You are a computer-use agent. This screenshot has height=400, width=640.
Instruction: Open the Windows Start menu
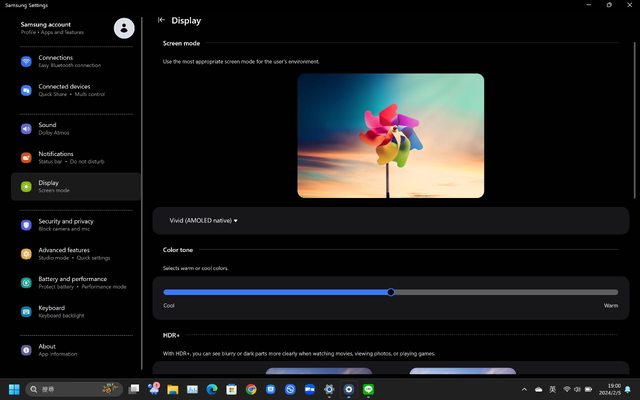pyautogui.click(x=14, y=389)
